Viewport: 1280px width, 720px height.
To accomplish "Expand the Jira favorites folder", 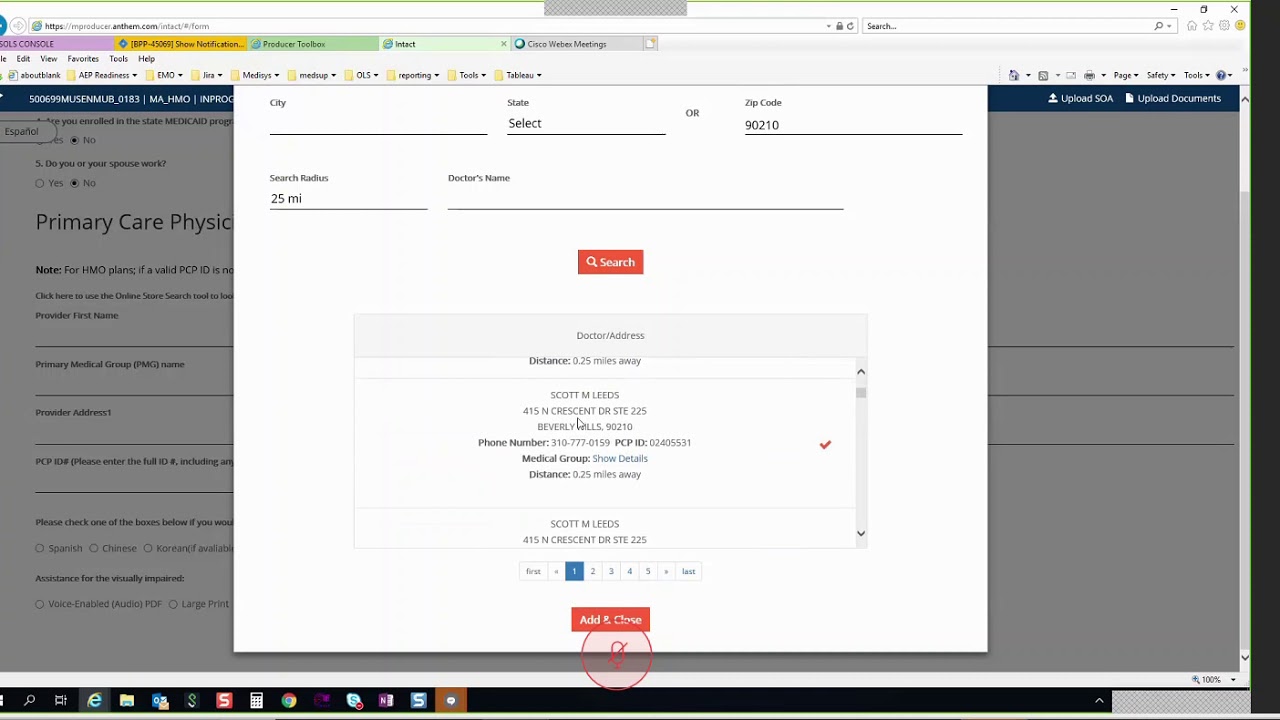I will (205, 75).
